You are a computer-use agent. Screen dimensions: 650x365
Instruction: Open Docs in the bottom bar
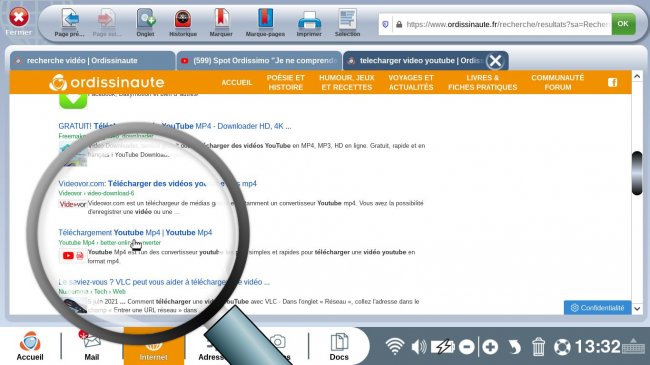(x=339, y=346)
